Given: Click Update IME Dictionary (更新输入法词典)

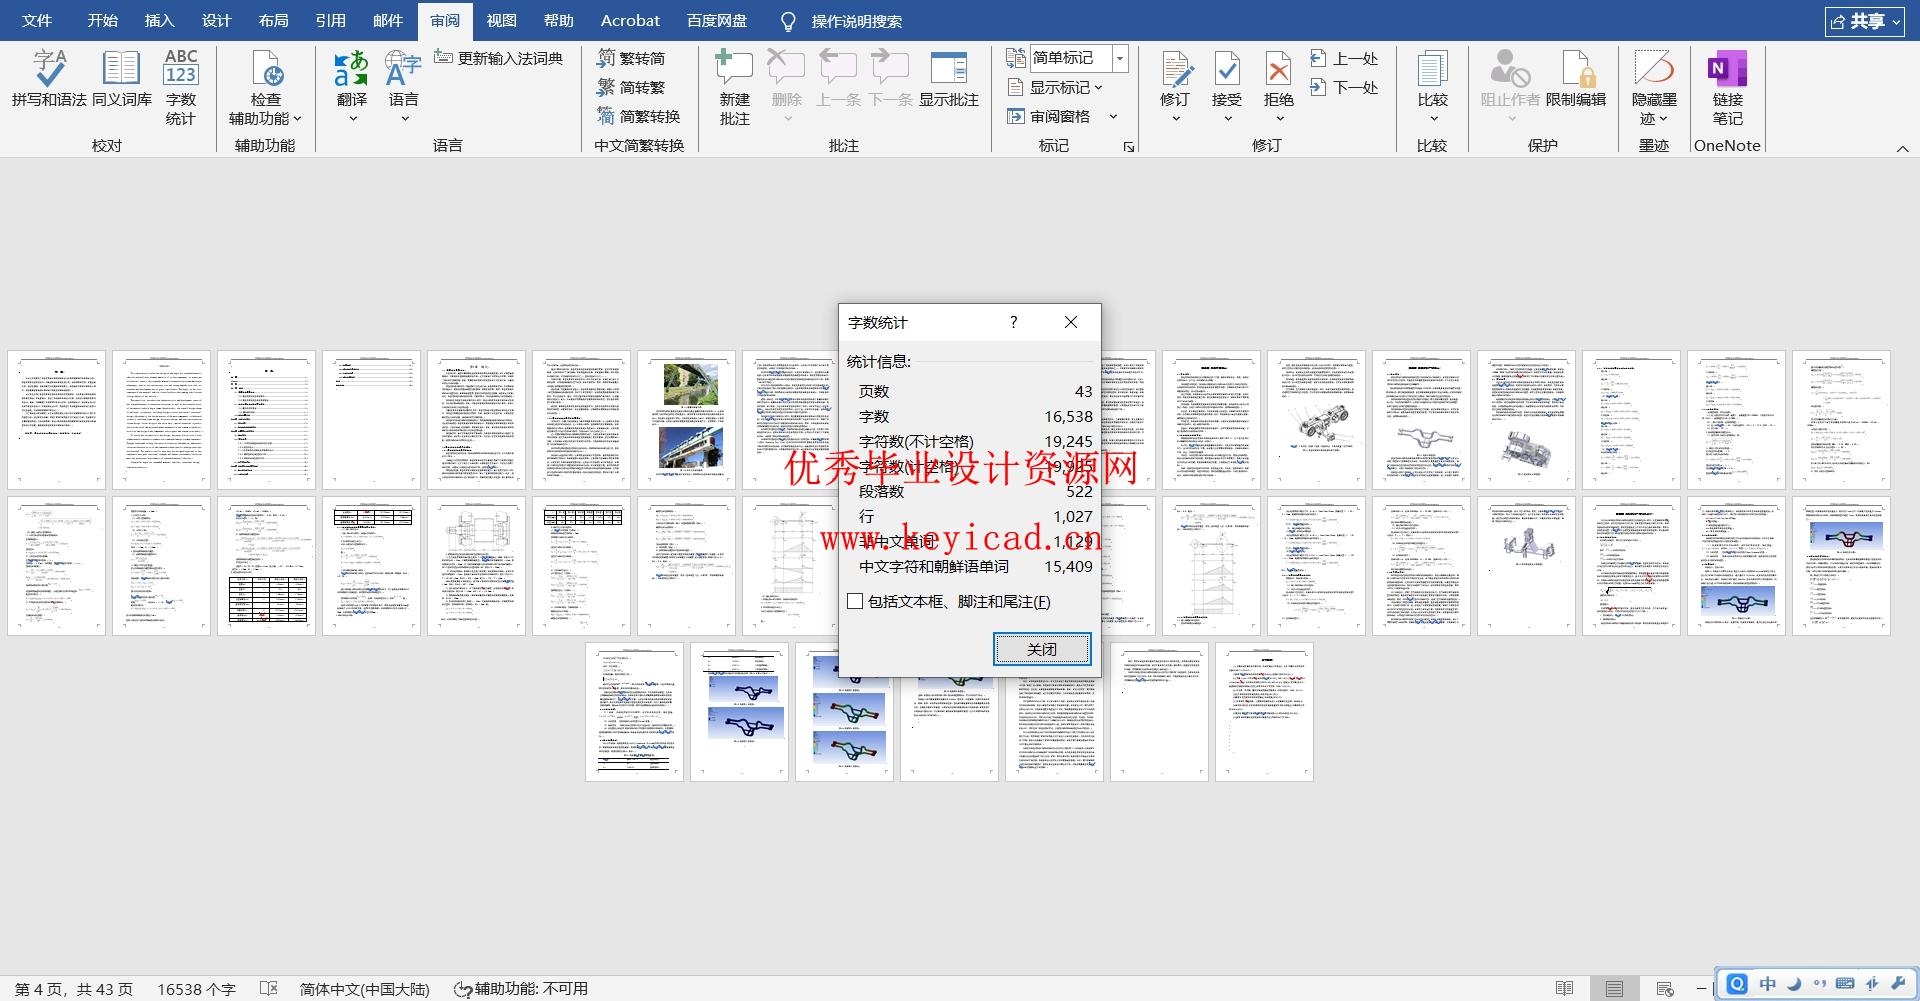Looking at the screenshot, I should tap(498, 58).
